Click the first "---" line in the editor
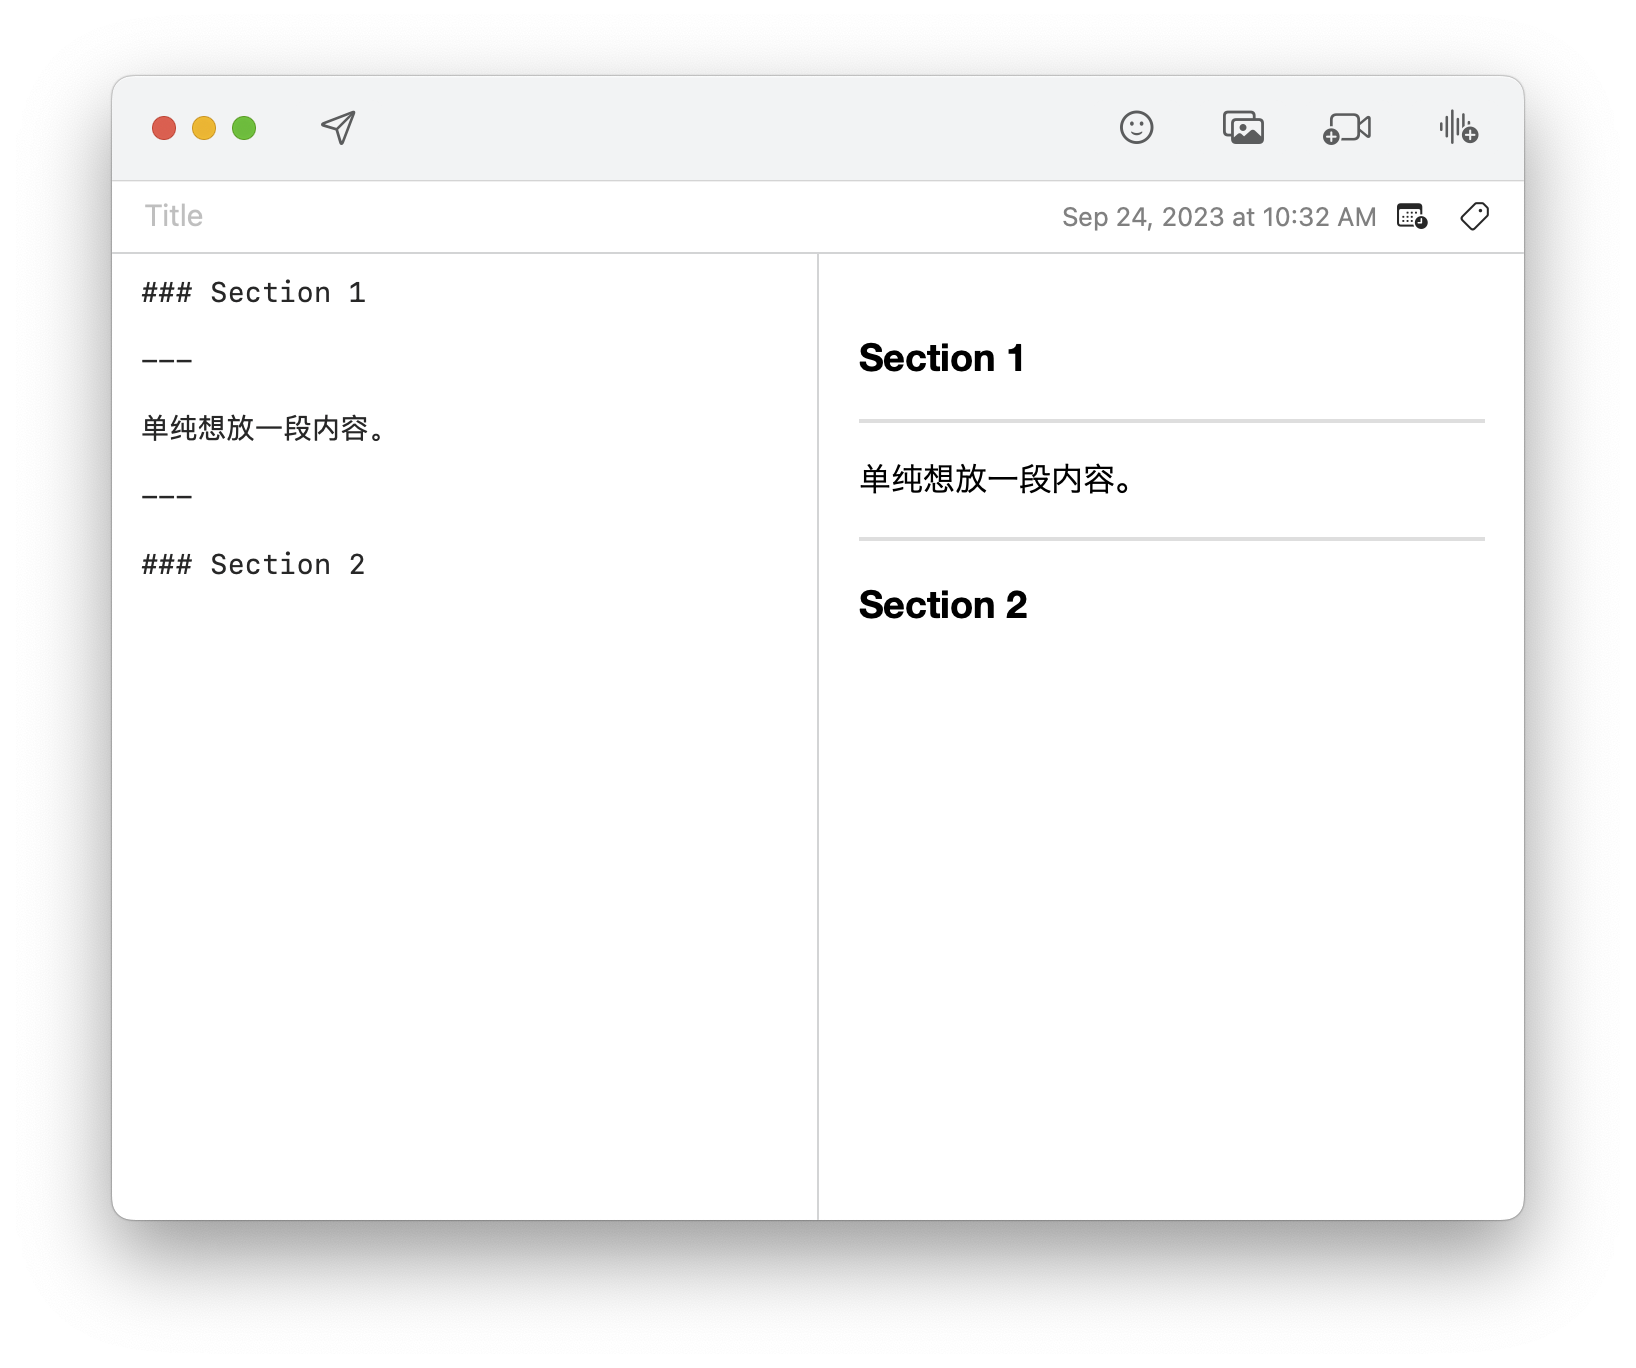The height and width of the screenshot is (1368, 1636). 167,361
